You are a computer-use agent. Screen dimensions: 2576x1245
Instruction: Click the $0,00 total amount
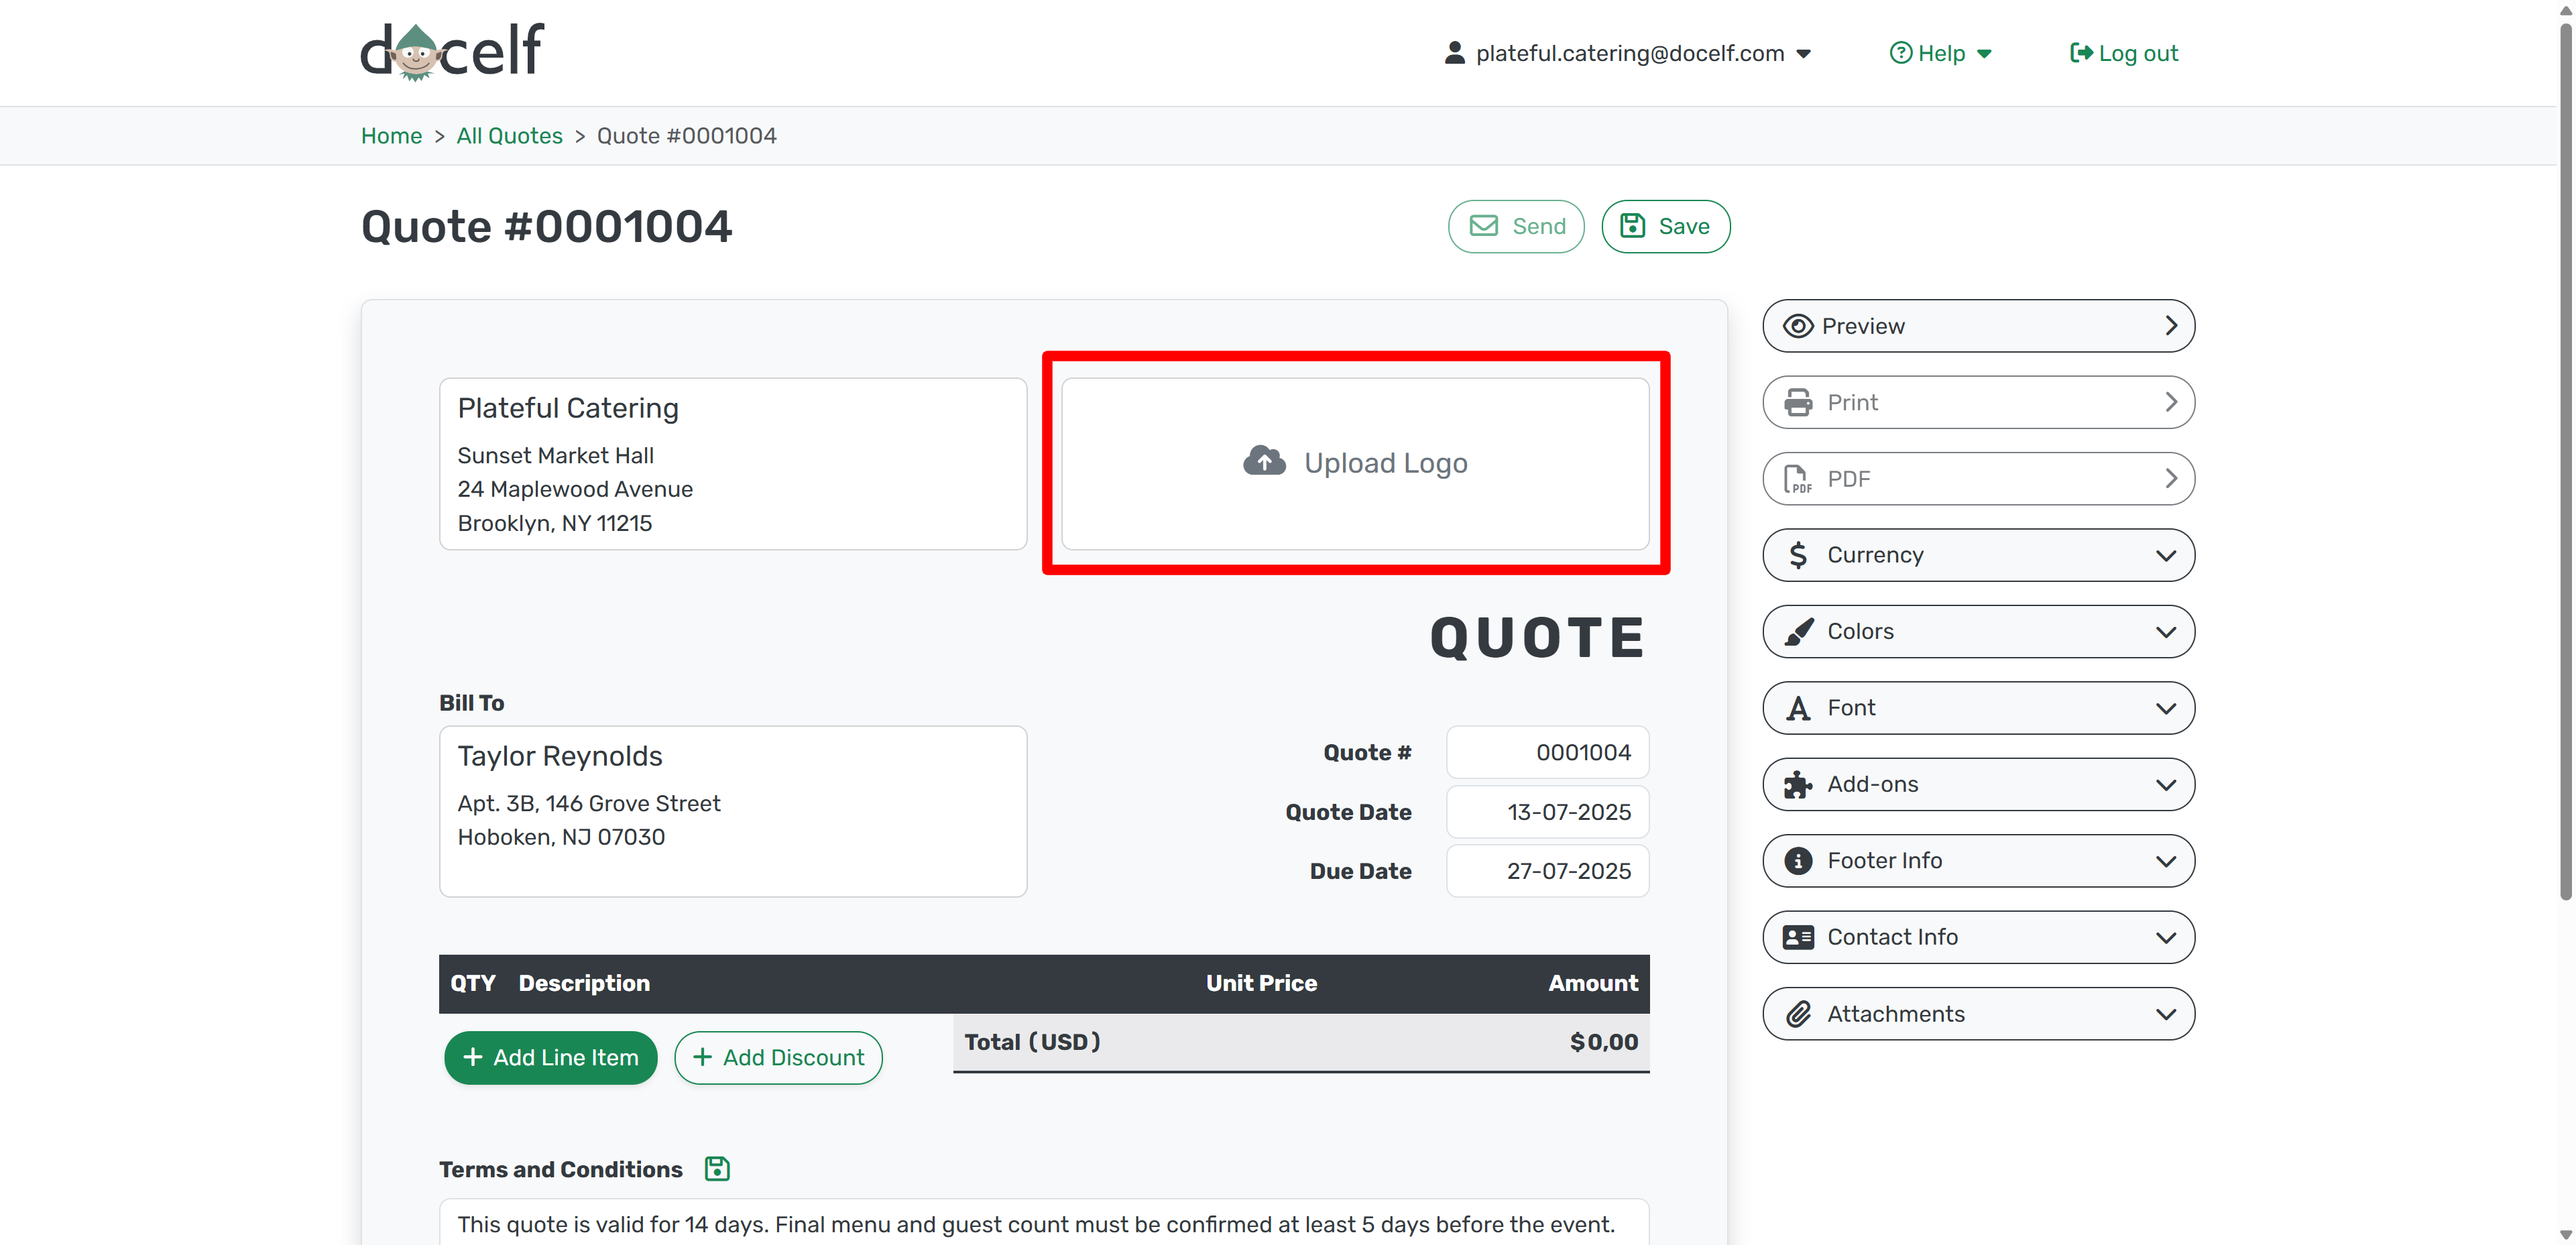click(x=1604, y=1042)
